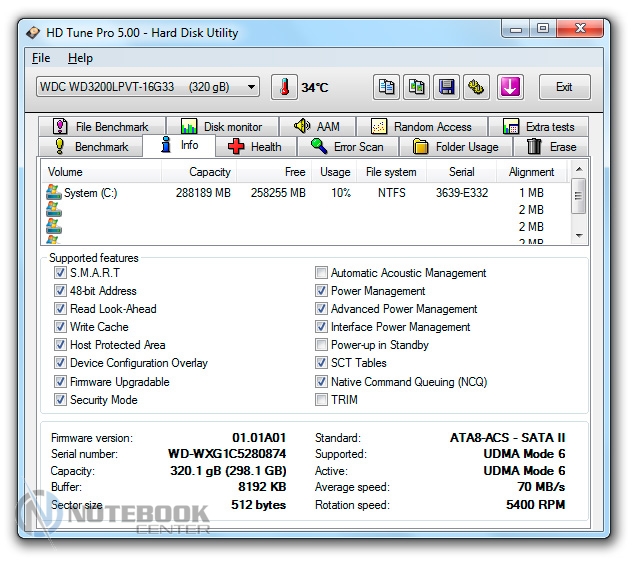The width and height of the screenshot is (633, 561).
Task: Open the File menu
Action: pos(41,58)
